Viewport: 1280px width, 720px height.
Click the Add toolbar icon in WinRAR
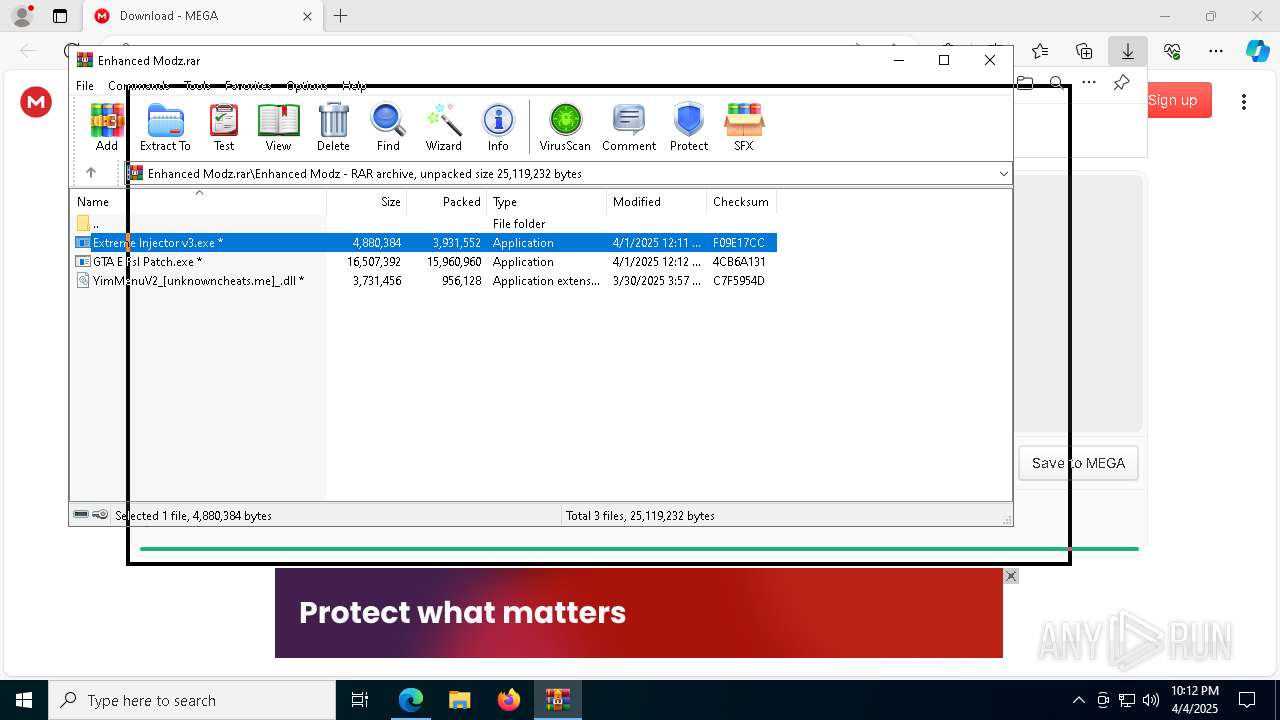[x=107, y=127]
